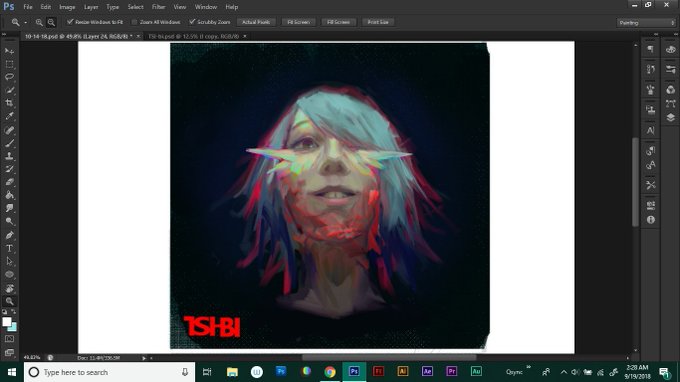Select the Dodge tool
The width and height of the screenshot is (680, 382).
[x=9, y=222]
